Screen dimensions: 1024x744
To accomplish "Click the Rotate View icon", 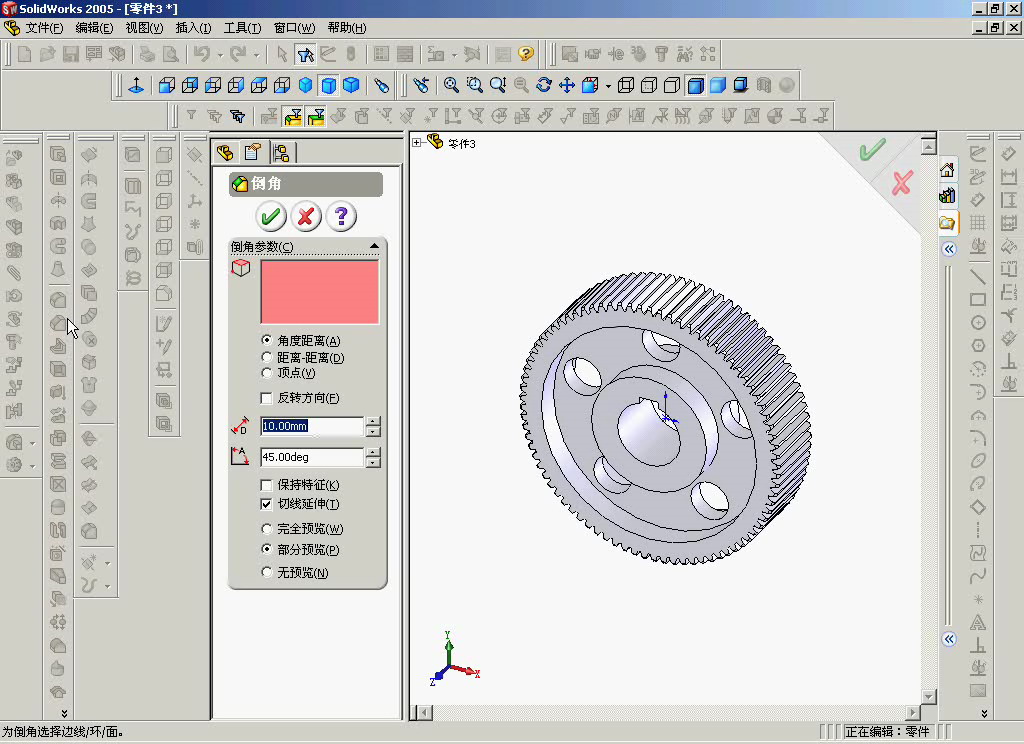I will coord(543,85).
